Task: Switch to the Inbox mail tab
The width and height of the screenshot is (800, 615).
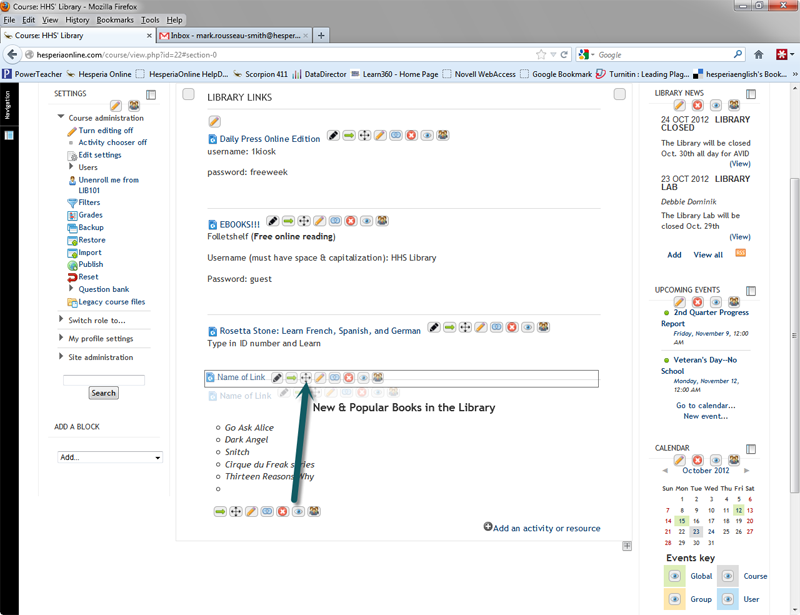Action: point(234,36)
